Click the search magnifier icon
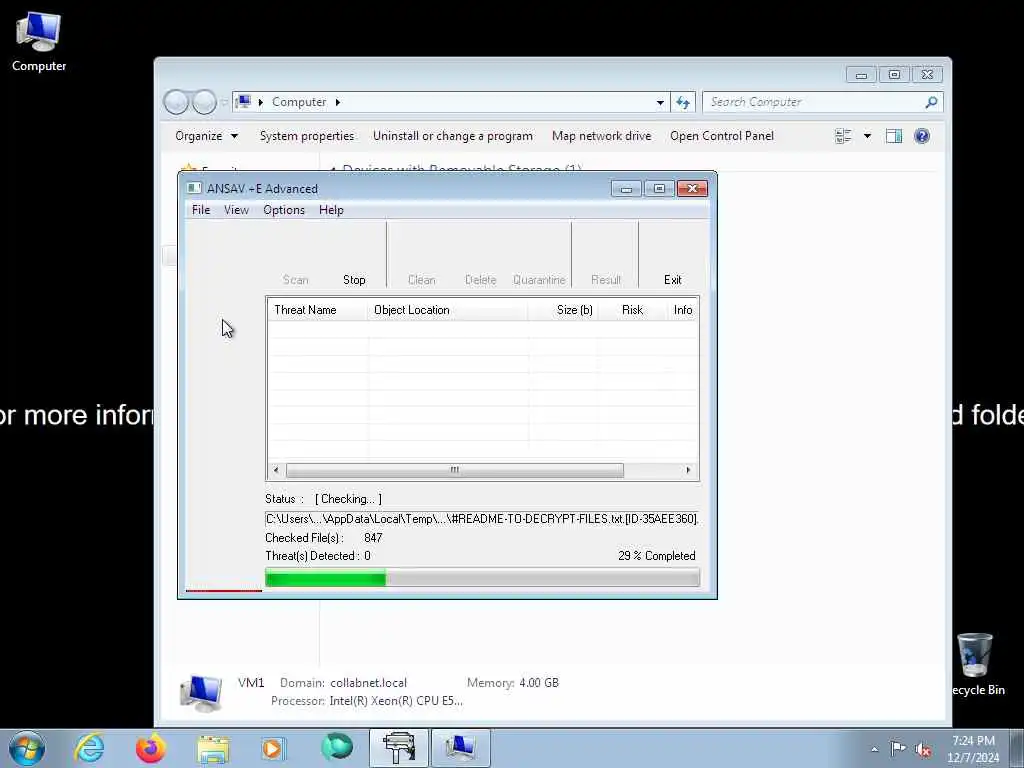1024x768 pixels. tap(931, 102)
